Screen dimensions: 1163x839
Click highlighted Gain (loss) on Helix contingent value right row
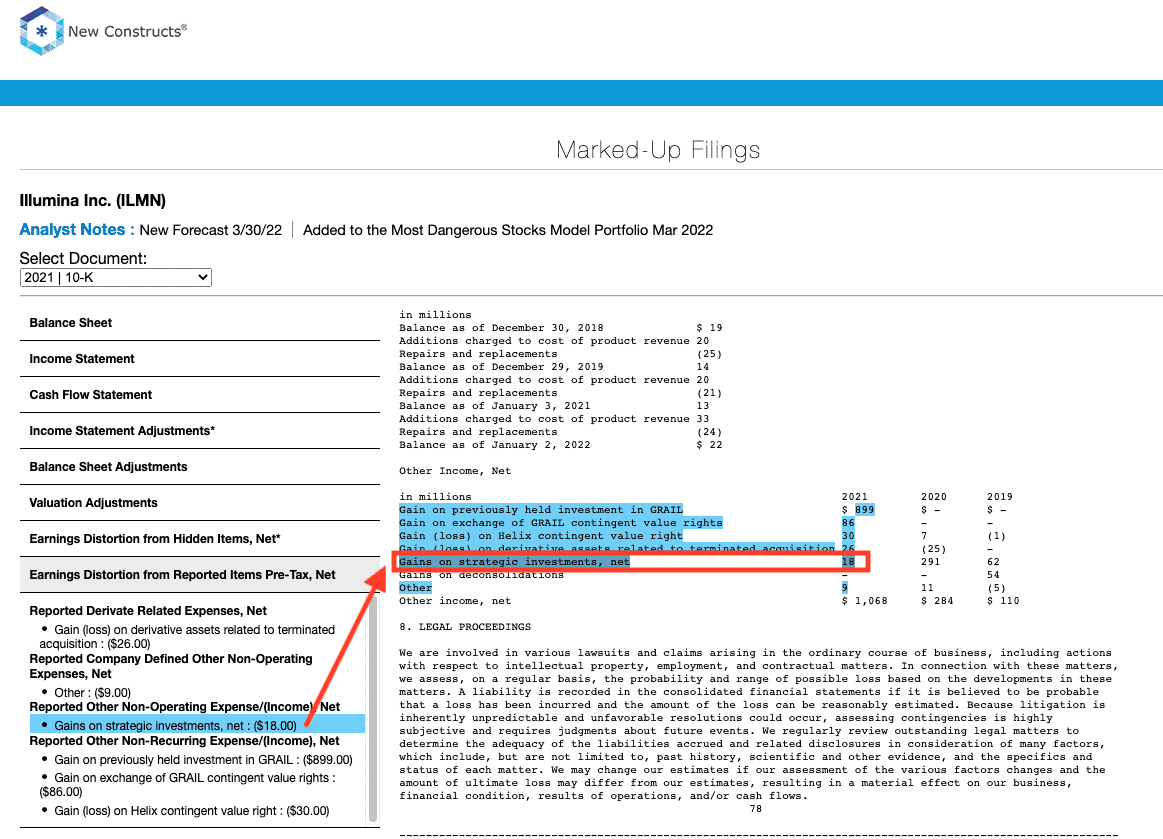pyautogui.click(x=541, y=536)
